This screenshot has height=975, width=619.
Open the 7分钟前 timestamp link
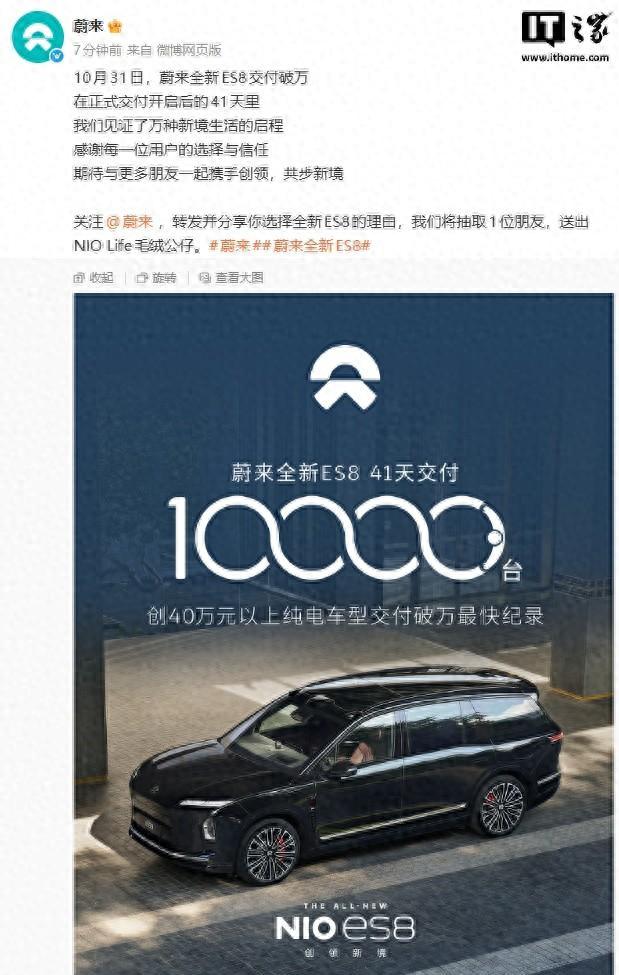click(98, 50)
